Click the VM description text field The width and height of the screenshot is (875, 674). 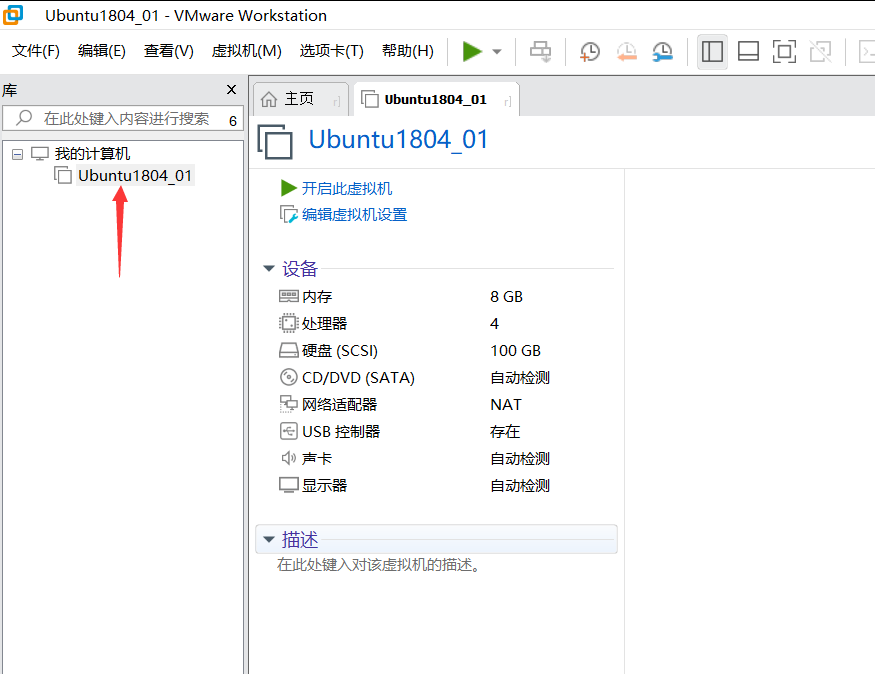pyautogui.click(x=378, y=565)
